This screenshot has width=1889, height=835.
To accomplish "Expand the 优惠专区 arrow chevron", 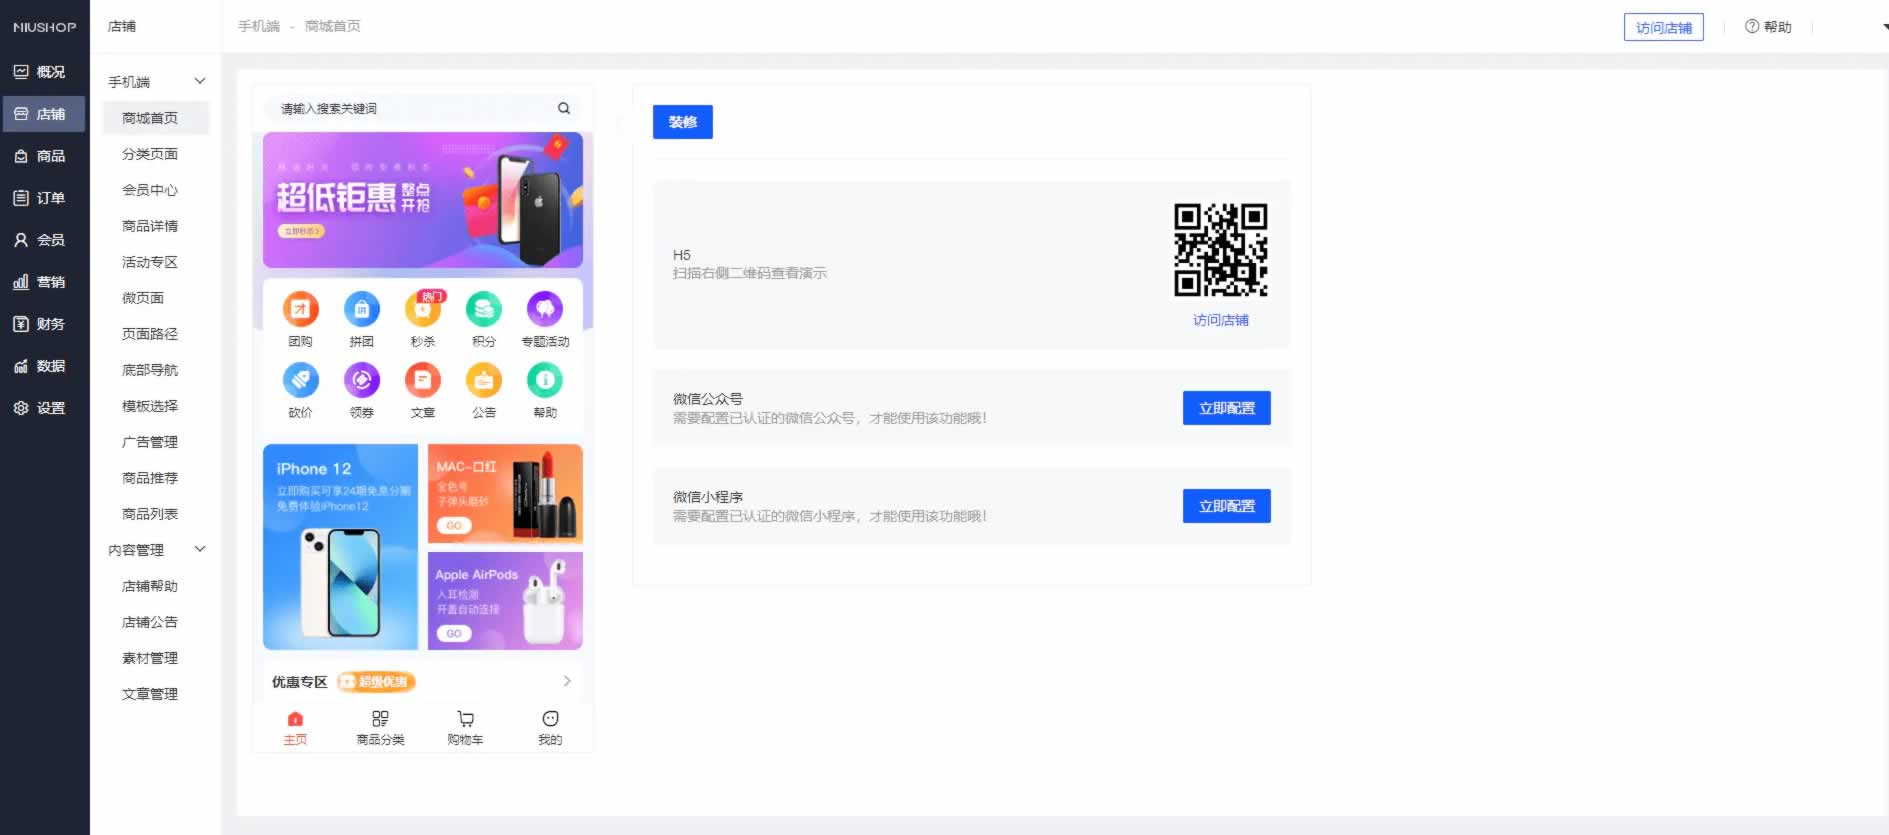I will 567,681.
